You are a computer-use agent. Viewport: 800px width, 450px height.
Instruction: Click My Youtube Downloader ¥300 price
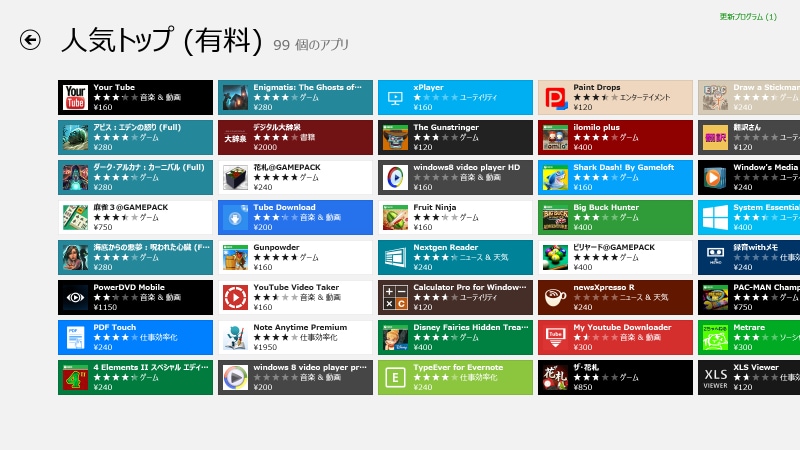pyautogui.click(x=583, y=347)
